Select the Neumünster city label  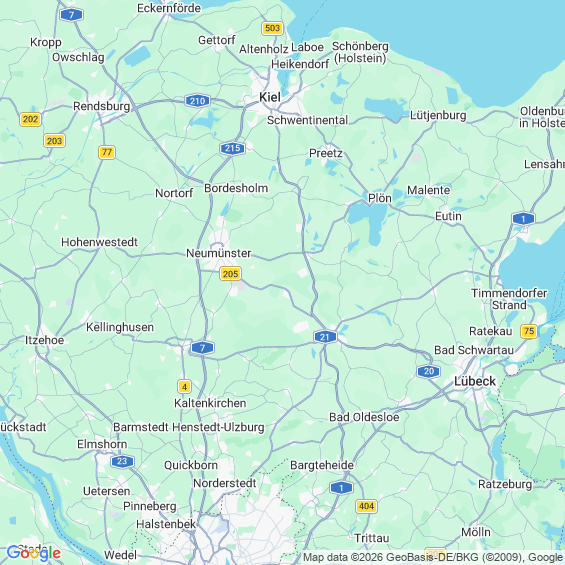pos(218,253)
